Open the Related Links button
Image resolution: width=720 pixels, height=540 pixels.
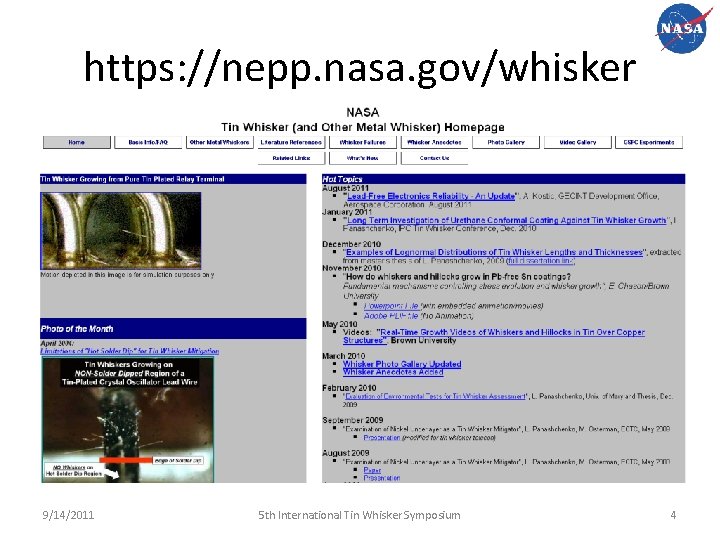point(291,158)
